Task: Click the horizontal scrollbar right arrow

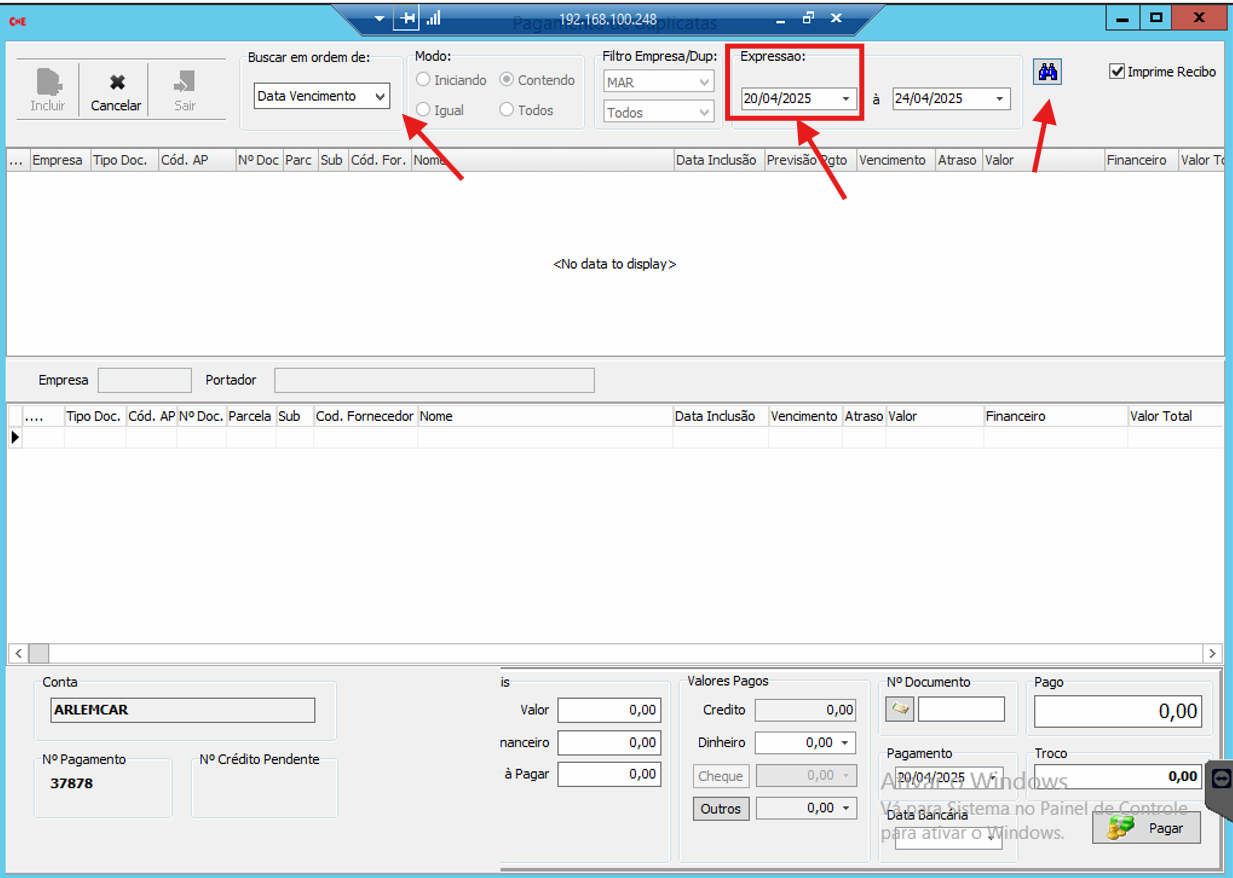Action: click(x=1212, y=653)
